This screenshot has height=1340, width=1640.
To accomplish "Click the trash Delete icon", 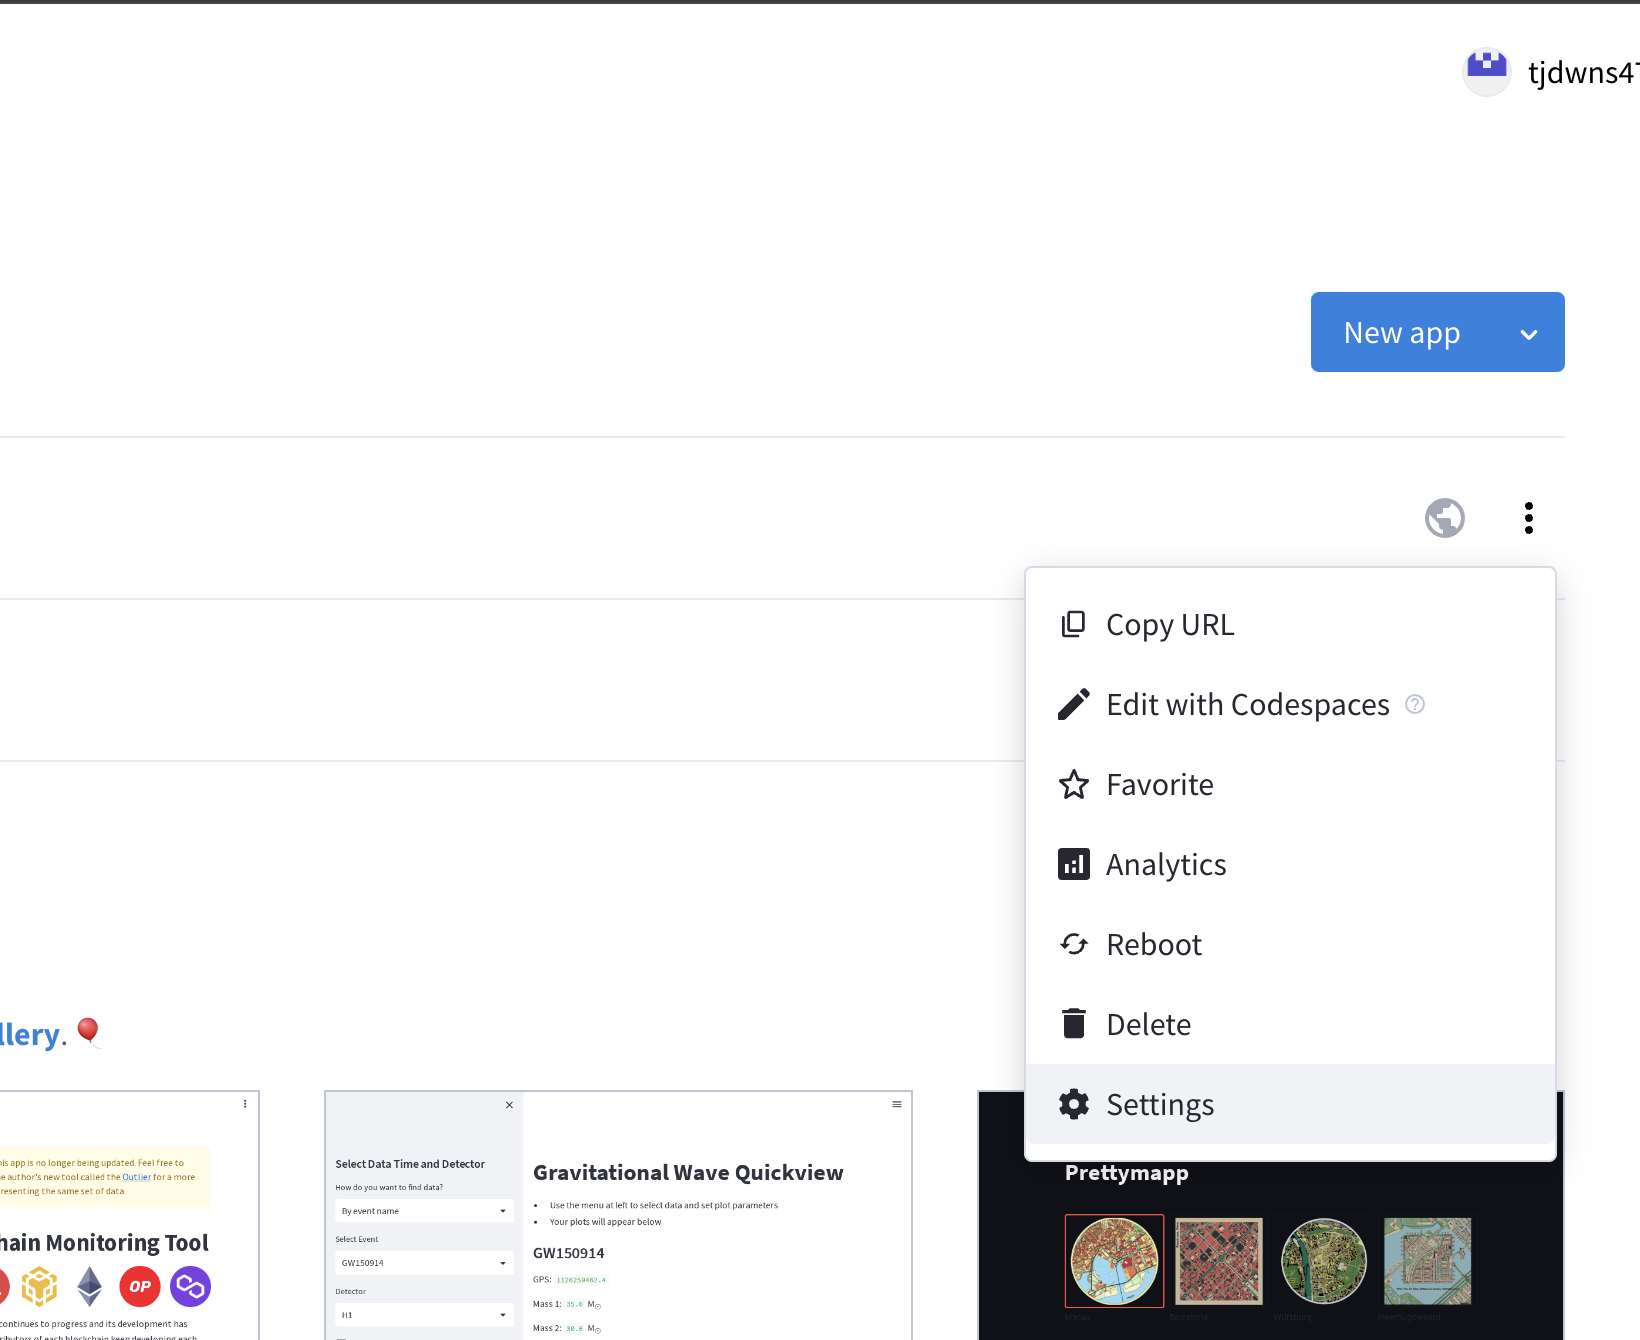I will click(x=1073, y=1023).
